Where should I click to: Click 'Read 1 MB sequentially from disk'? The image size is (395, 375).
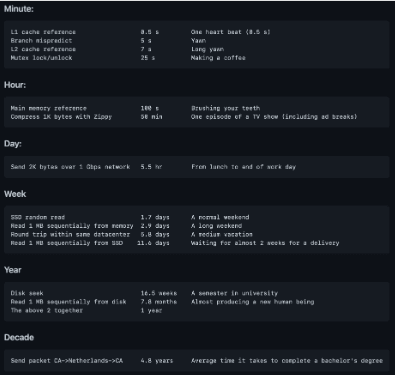click(68, 302)
